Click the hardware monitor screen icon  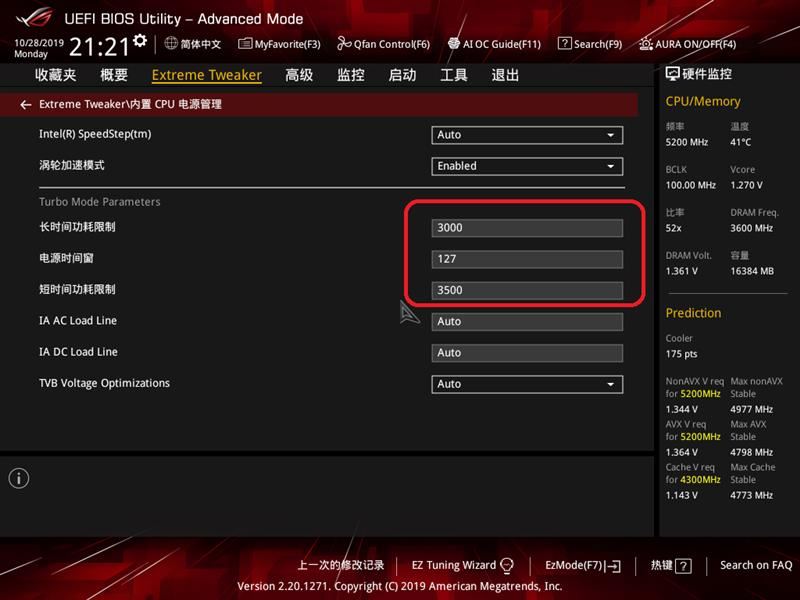point(672,74)
